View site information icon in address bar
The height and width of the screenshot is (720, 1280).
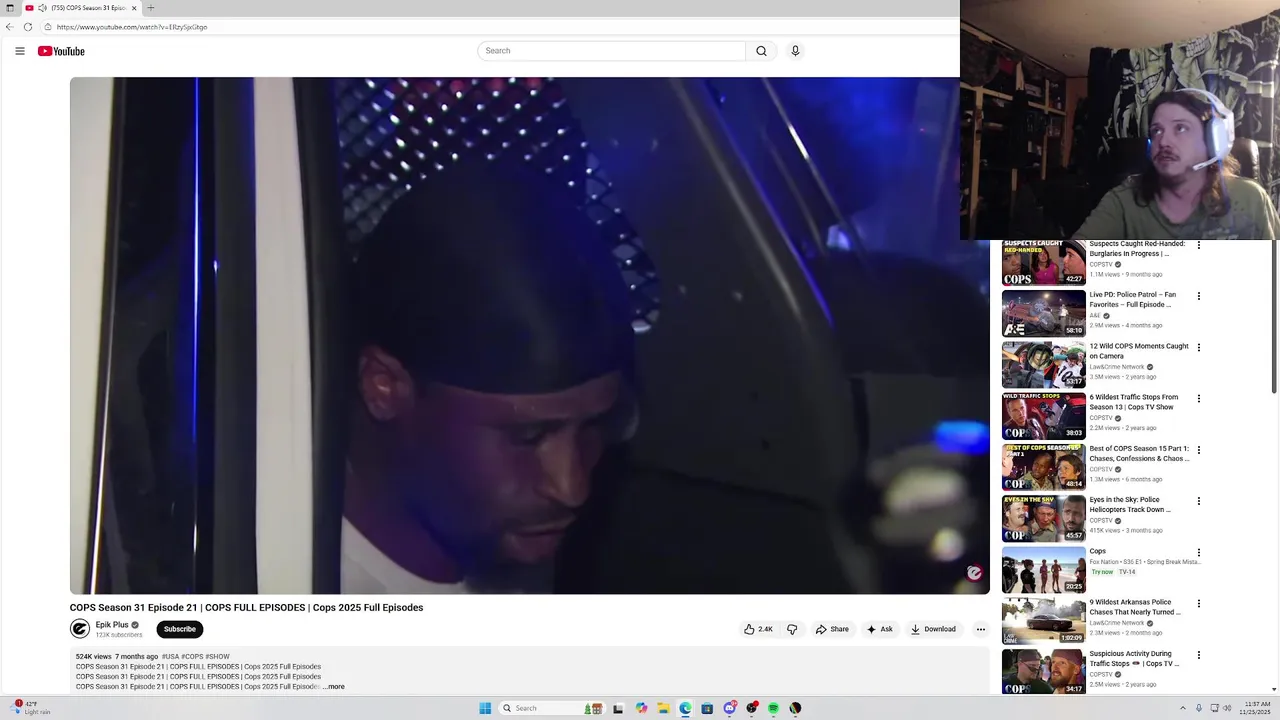[x=47, y=27]
